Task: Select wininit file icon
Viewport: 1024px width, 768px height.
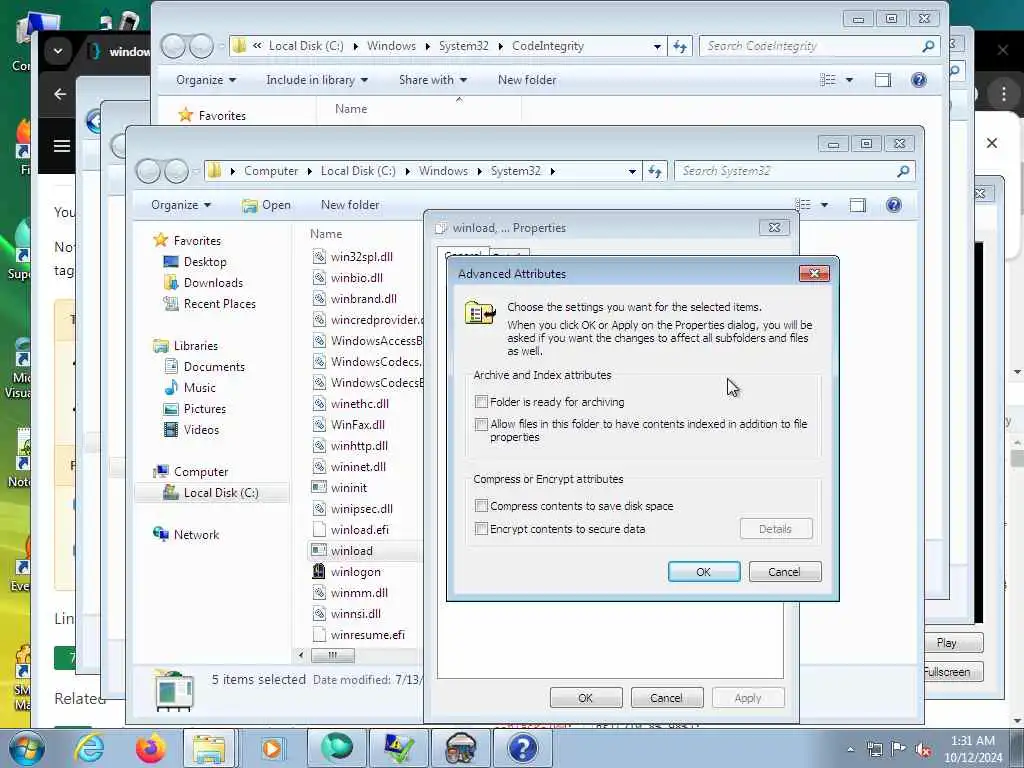Action: tap(319, 488)
